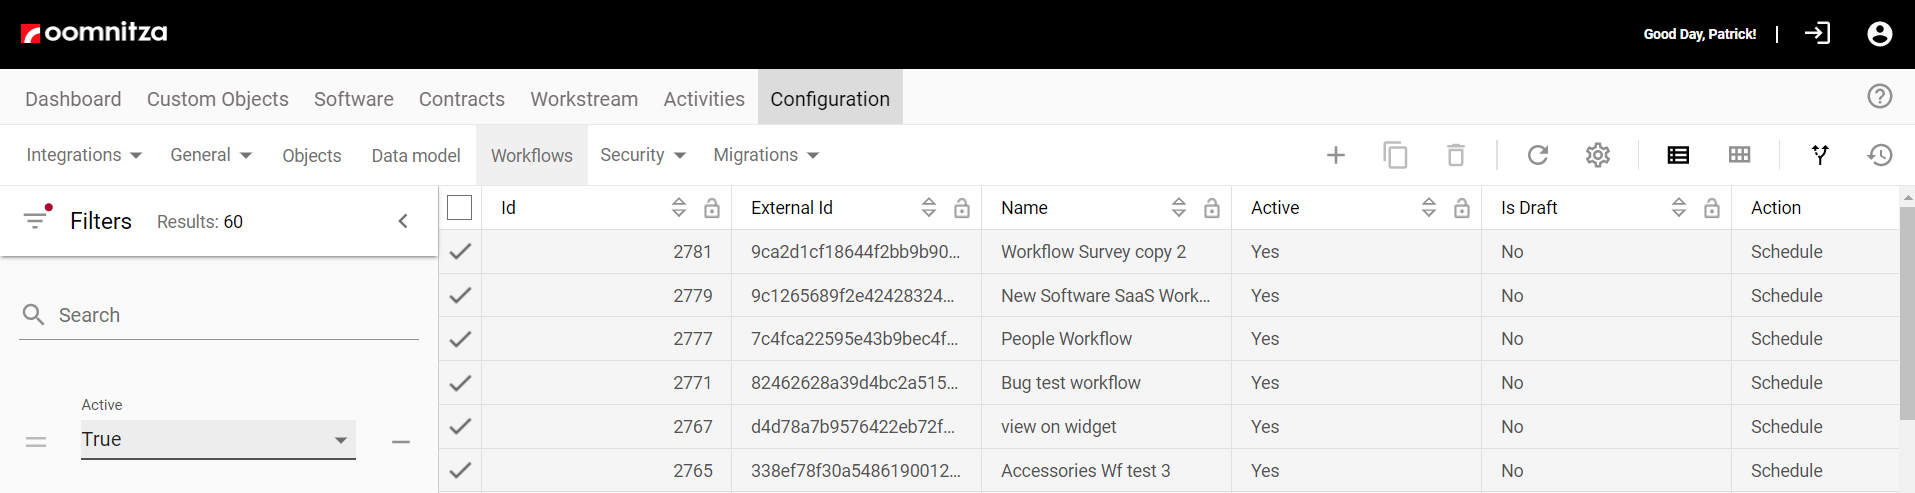This screenshot has height=493, width=1915.
Task: Toggle the checkmark for row 2777
Action: coord(460,339)
